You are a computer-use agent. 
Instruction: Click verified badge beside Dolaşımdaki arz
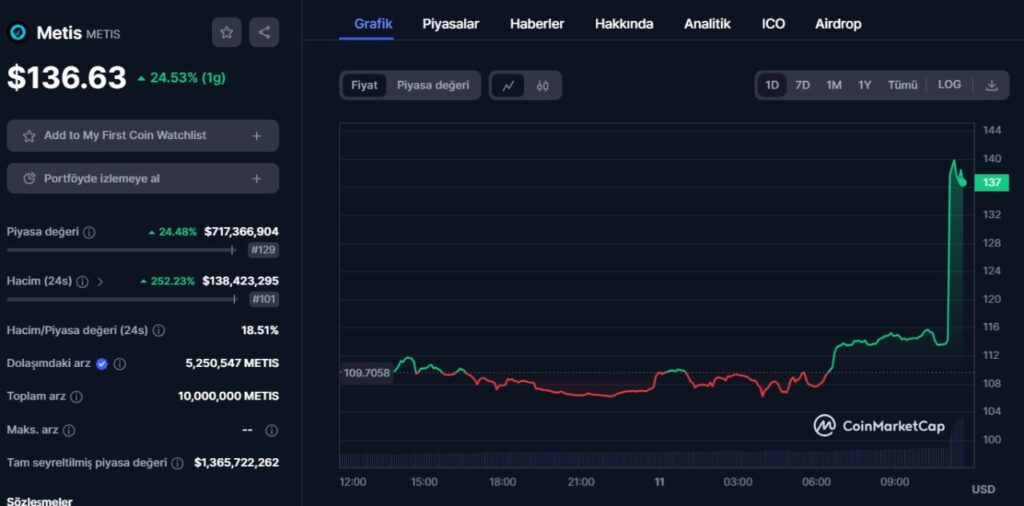102,364
